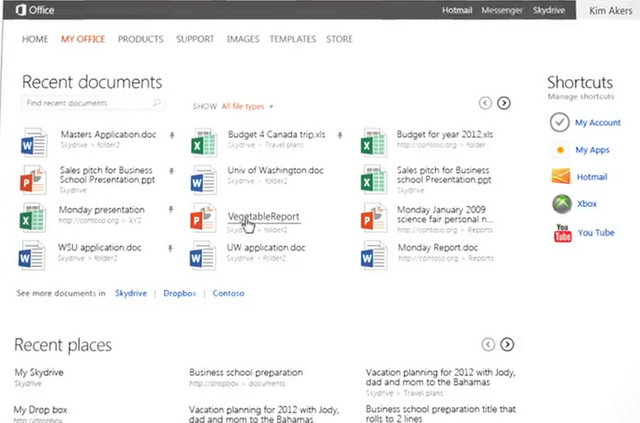Click the Hotmail envelope icon in Shortcuts
This screenshot has width=640, height=423.
point(561,176)
